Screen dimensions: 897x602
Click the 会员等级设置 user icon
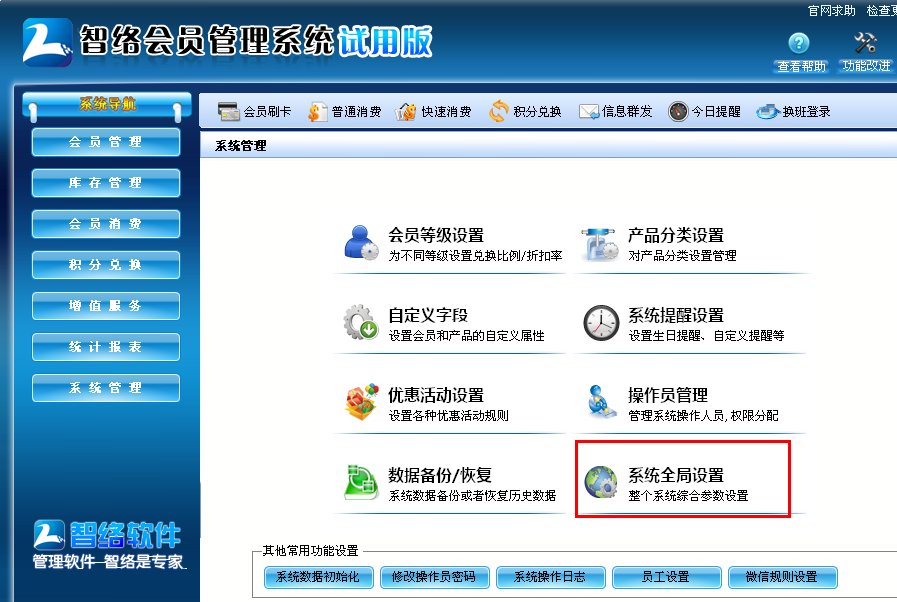point(361,243)
